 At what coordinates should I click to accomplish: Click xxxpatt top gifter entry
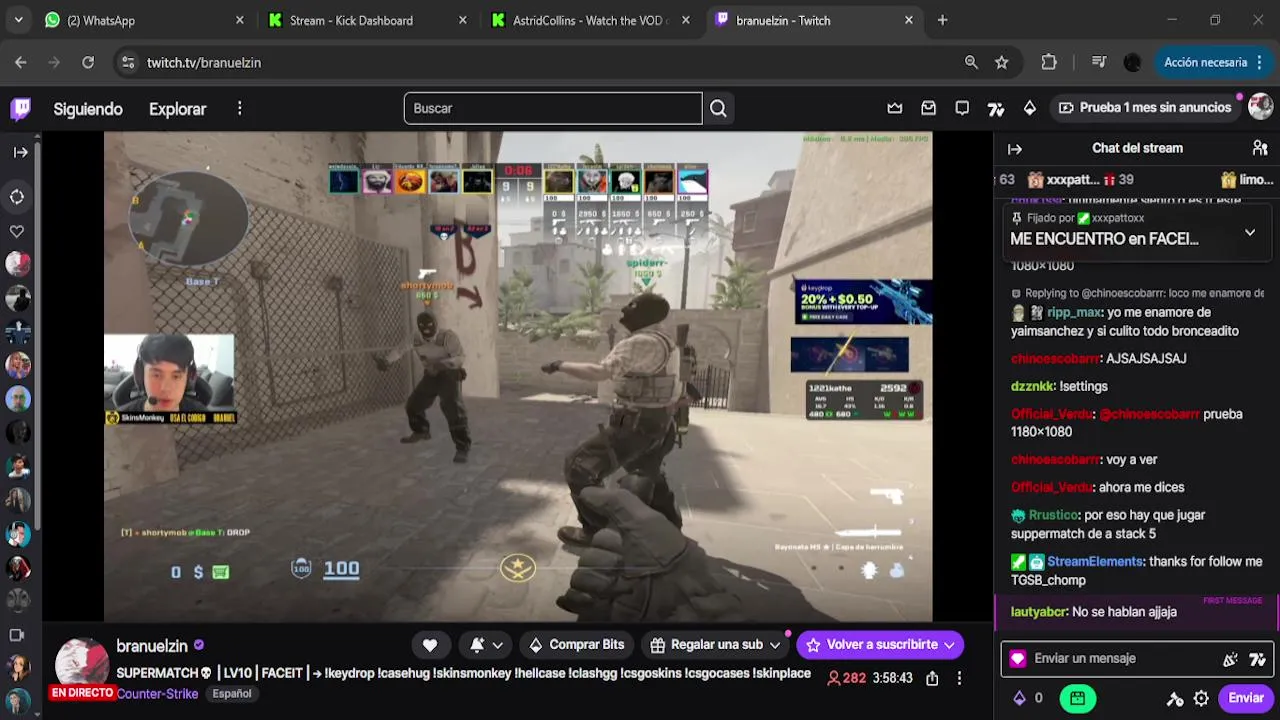(1081, 180)
